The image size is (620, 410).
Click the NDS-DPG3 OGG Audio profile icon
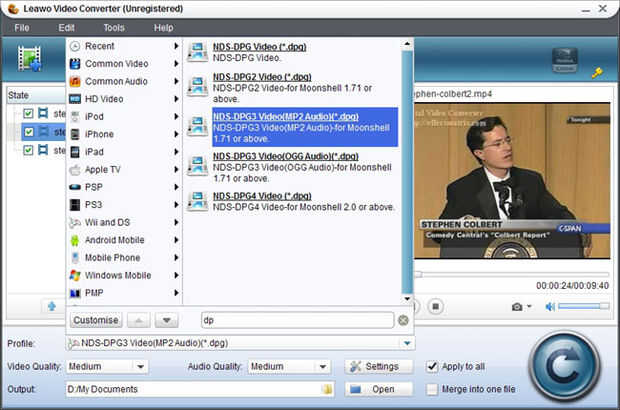click(197, 166)
